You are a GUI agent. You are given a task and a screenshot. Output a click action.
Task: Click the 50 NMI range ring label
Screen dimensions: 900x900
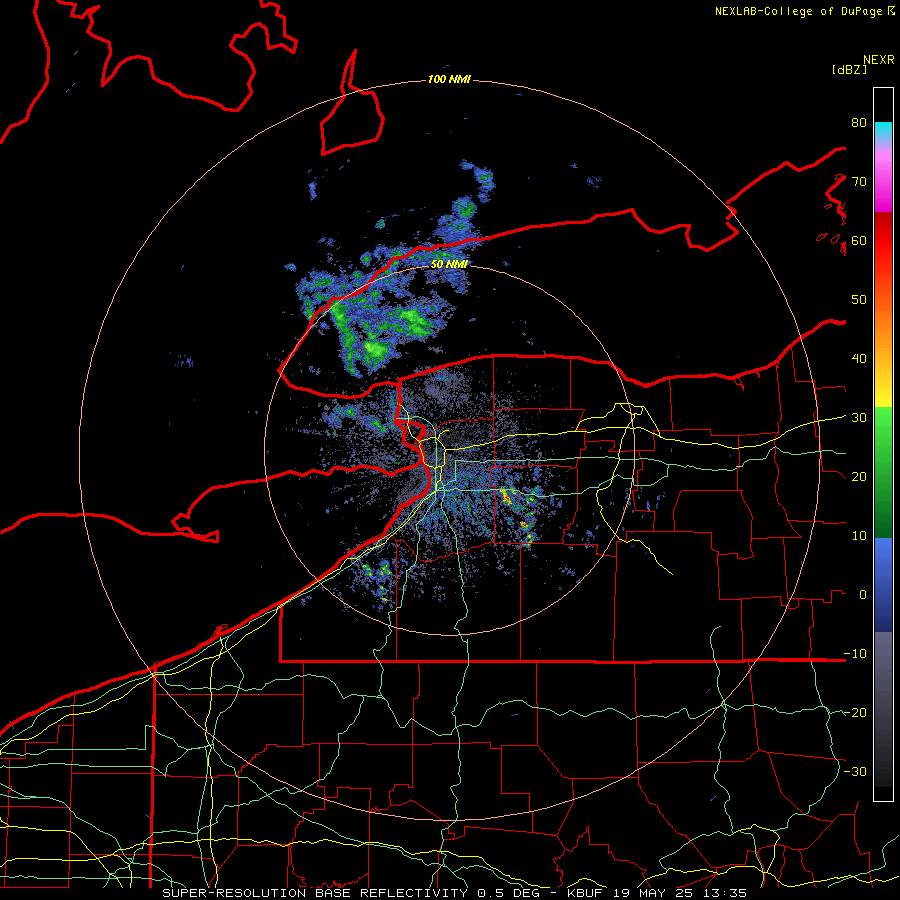449,264
